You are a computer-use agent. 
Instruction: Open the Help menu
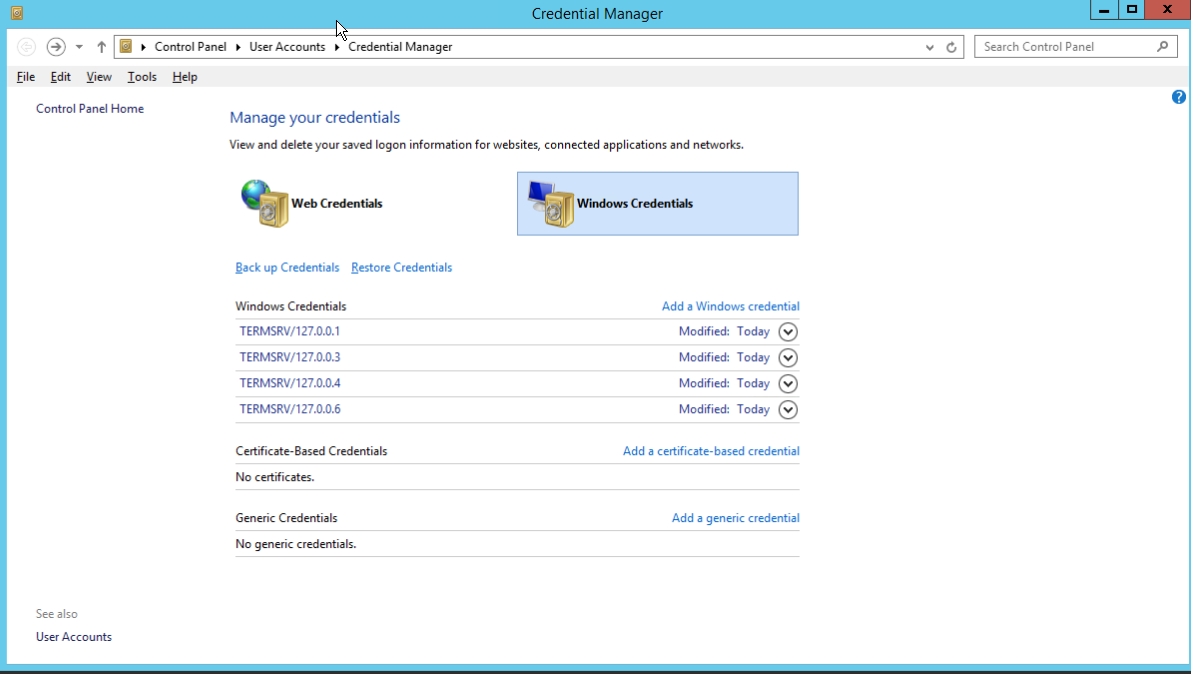click(x=185, y=77)
